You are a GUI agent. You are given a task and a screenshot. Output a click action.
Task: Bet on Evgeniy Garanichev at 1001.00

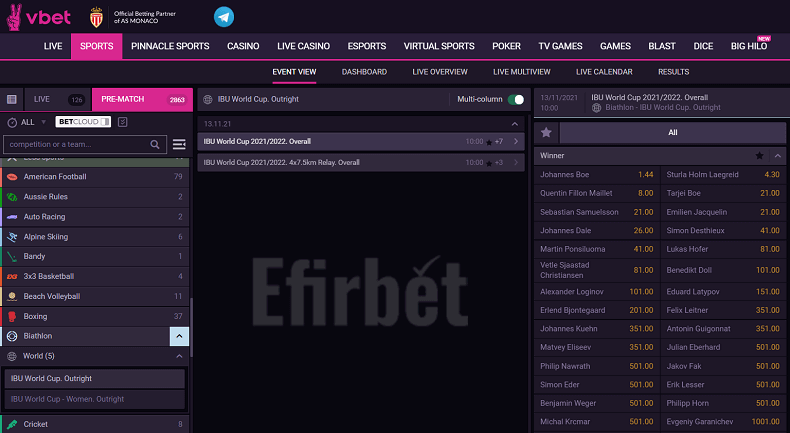723,422
